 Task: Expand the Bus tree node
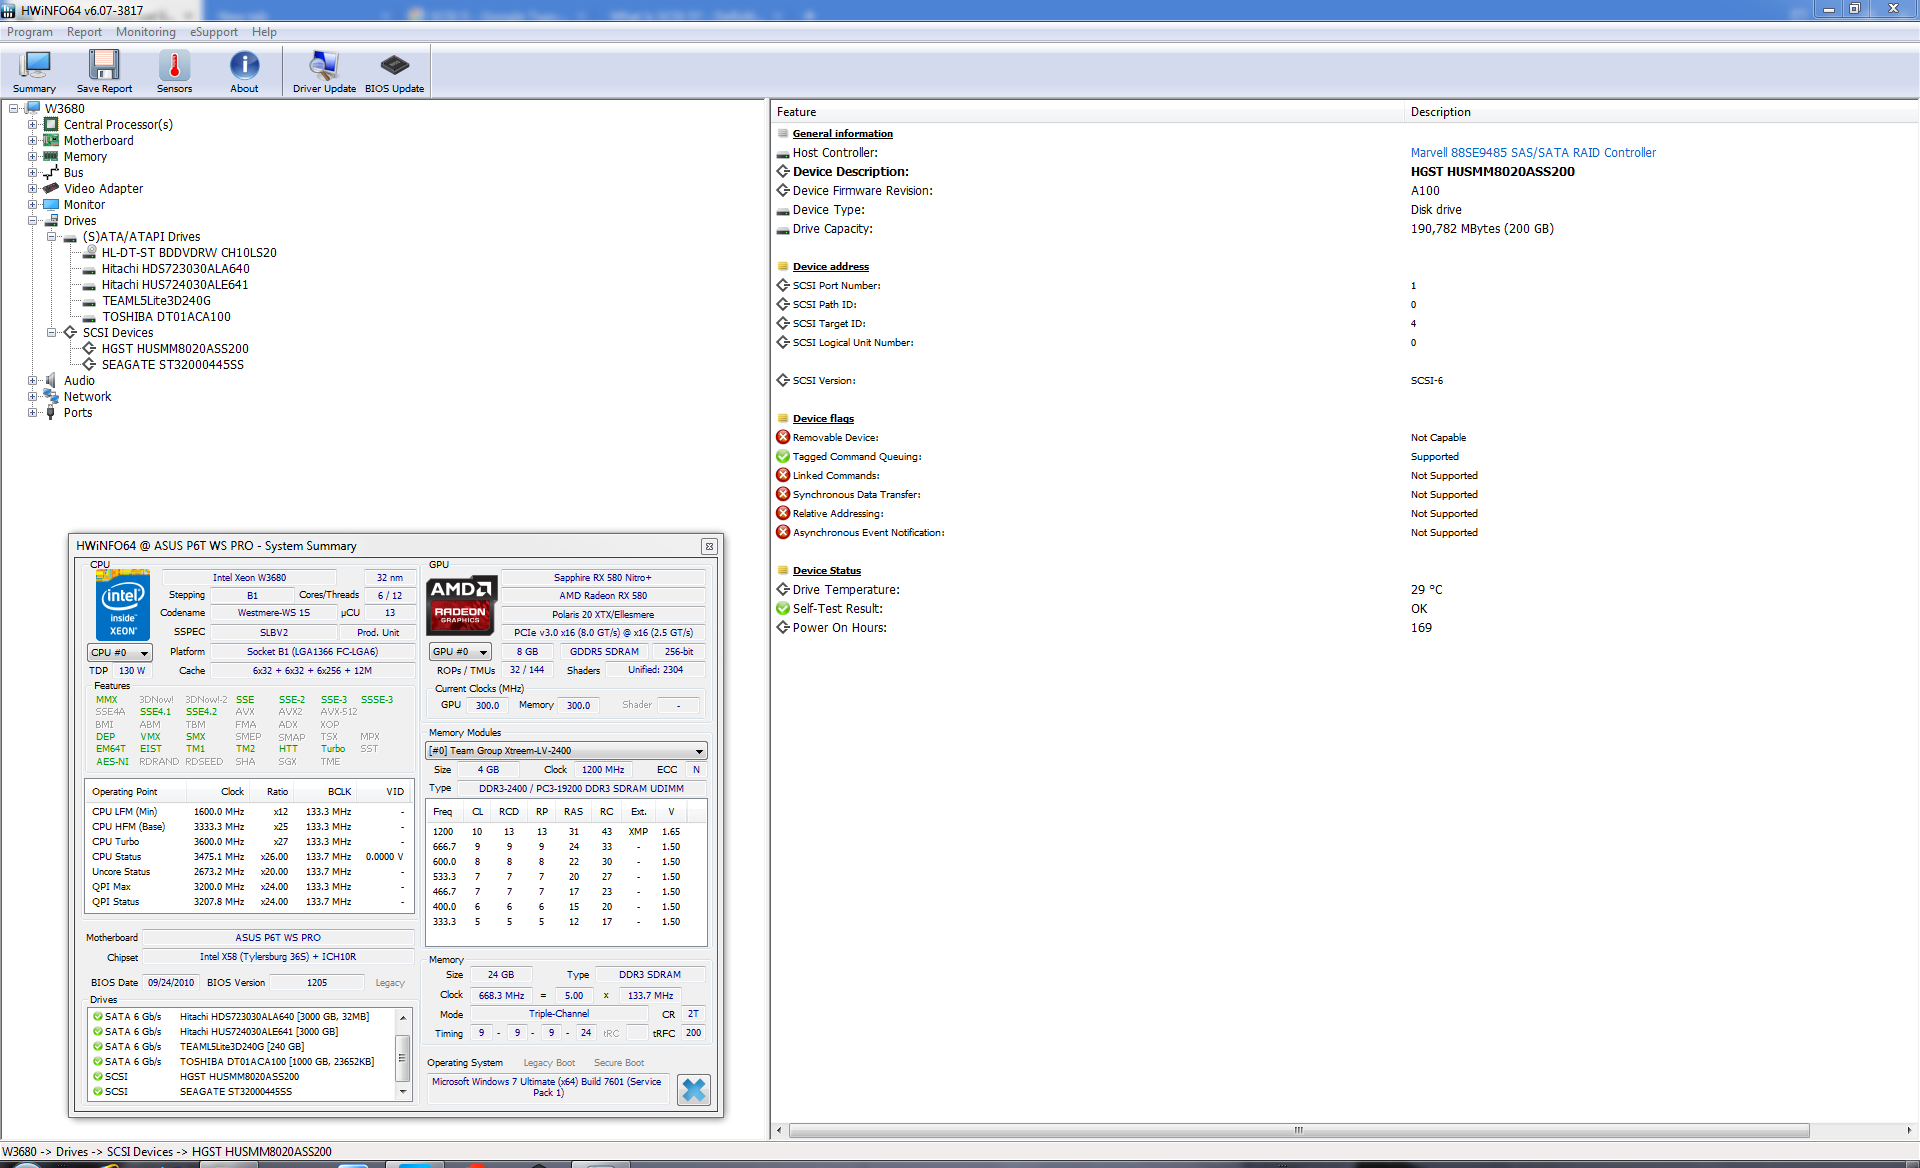tap(33, 173)
